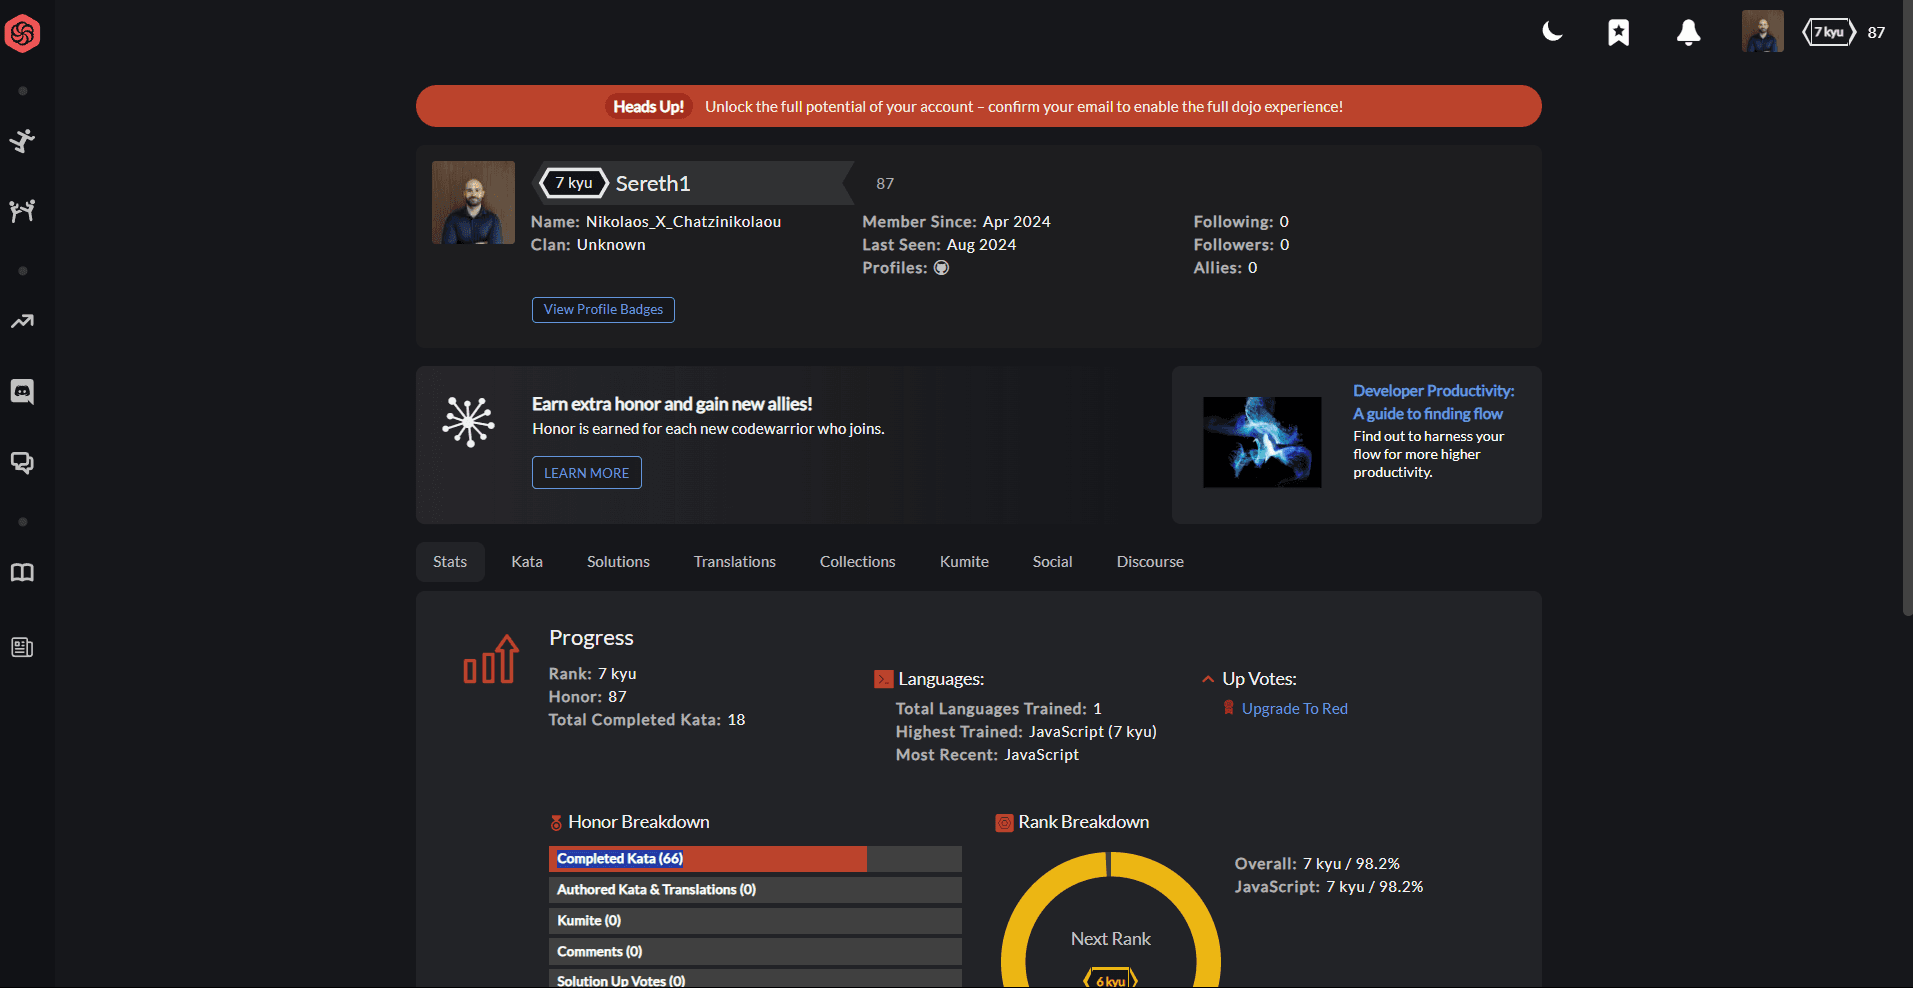
Task: Click the Authored Kata & Translations (0) bar
Action: pos(755,890)
